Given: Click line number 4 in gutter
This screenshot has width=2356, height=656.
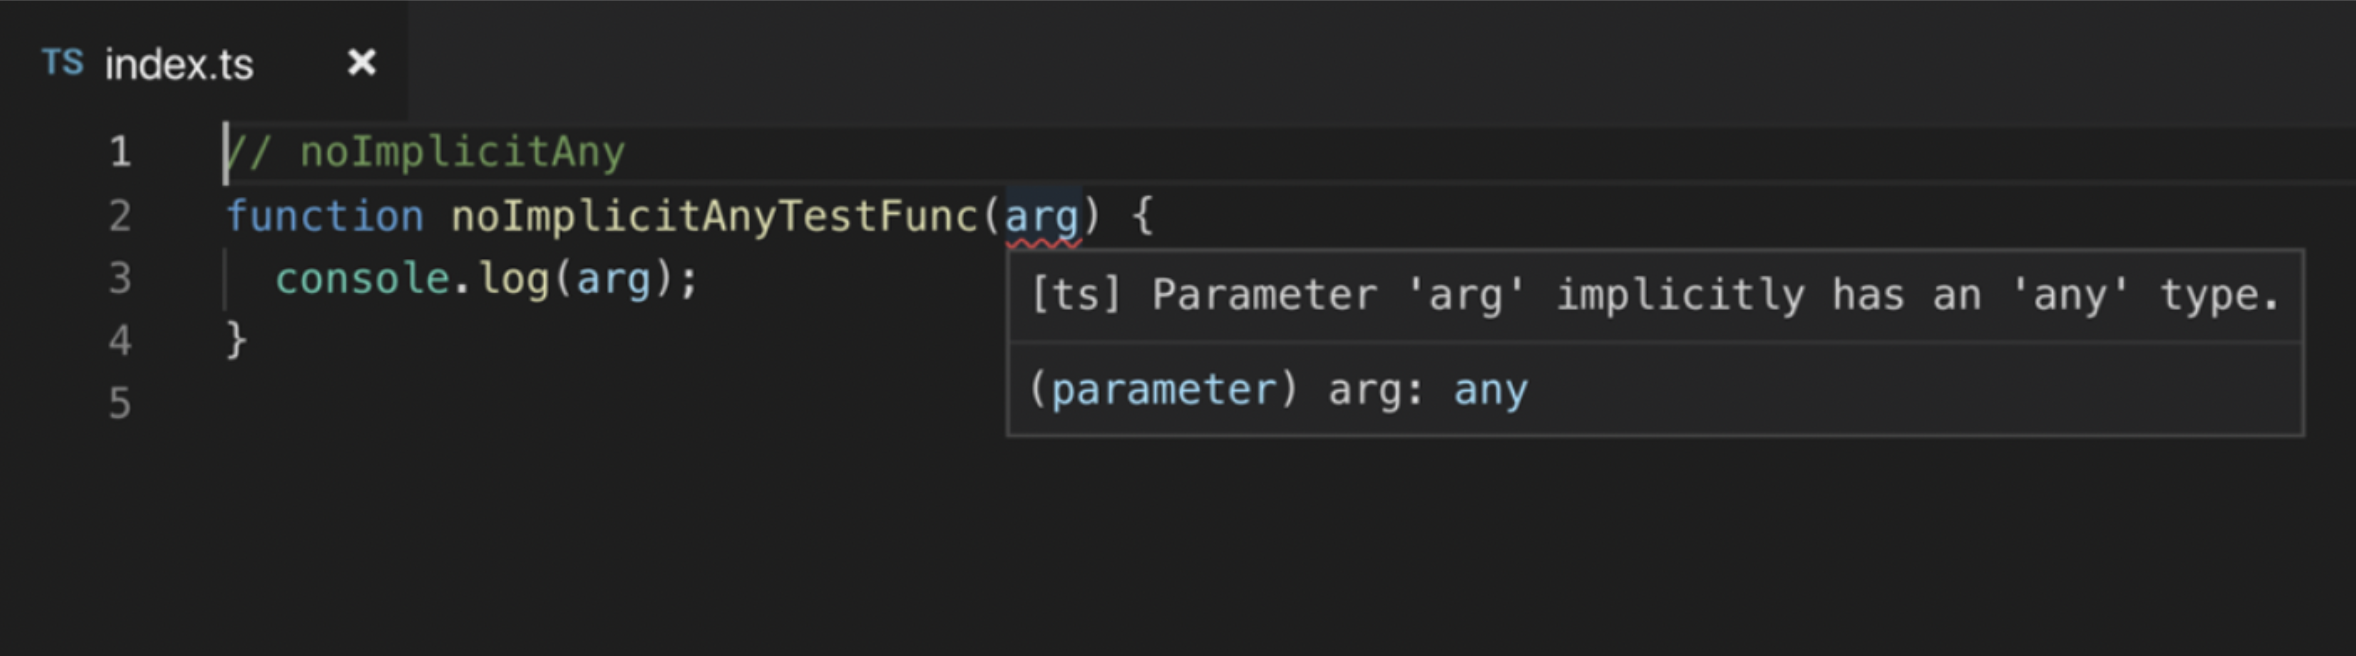Looking at the screenshot, I should coord(120,341).
